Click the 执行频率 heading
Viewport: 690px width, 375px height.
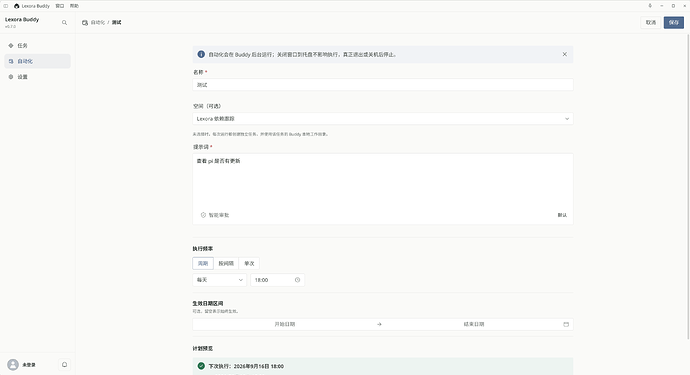pyautogui.click(x=203, y=249)
